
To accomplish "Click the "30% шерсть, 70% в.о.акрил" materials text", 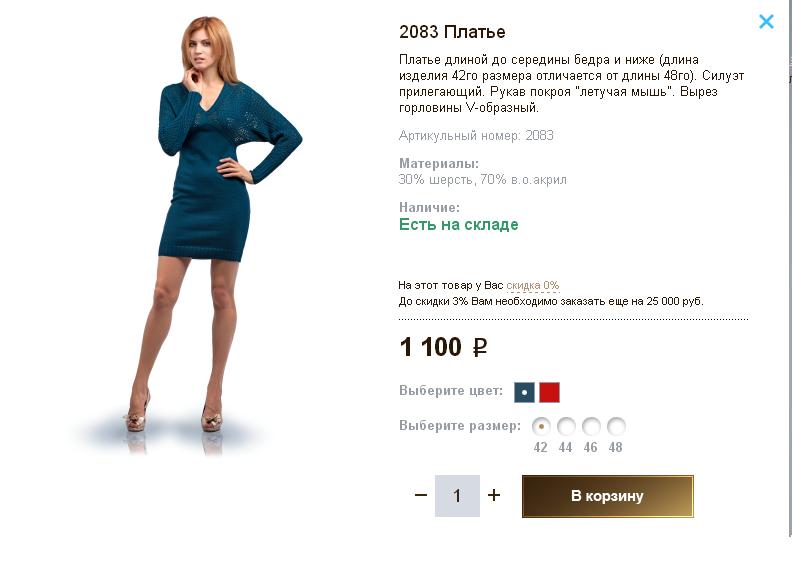I will click(x=482, y=180).
